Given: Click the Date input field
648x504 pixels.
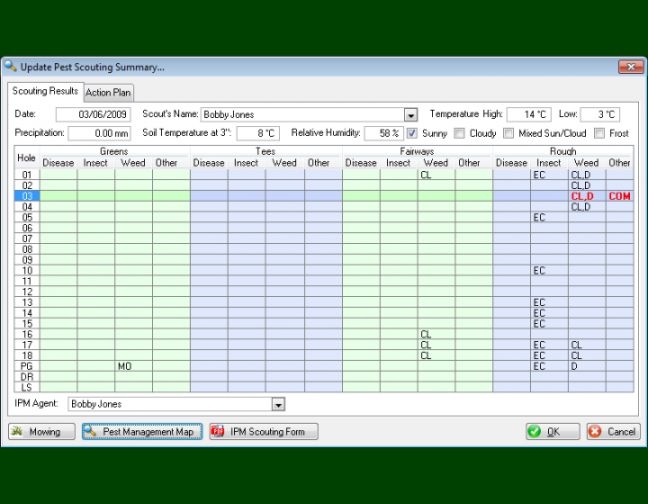Looking at the screenshot, I should [x=92, y=115].
